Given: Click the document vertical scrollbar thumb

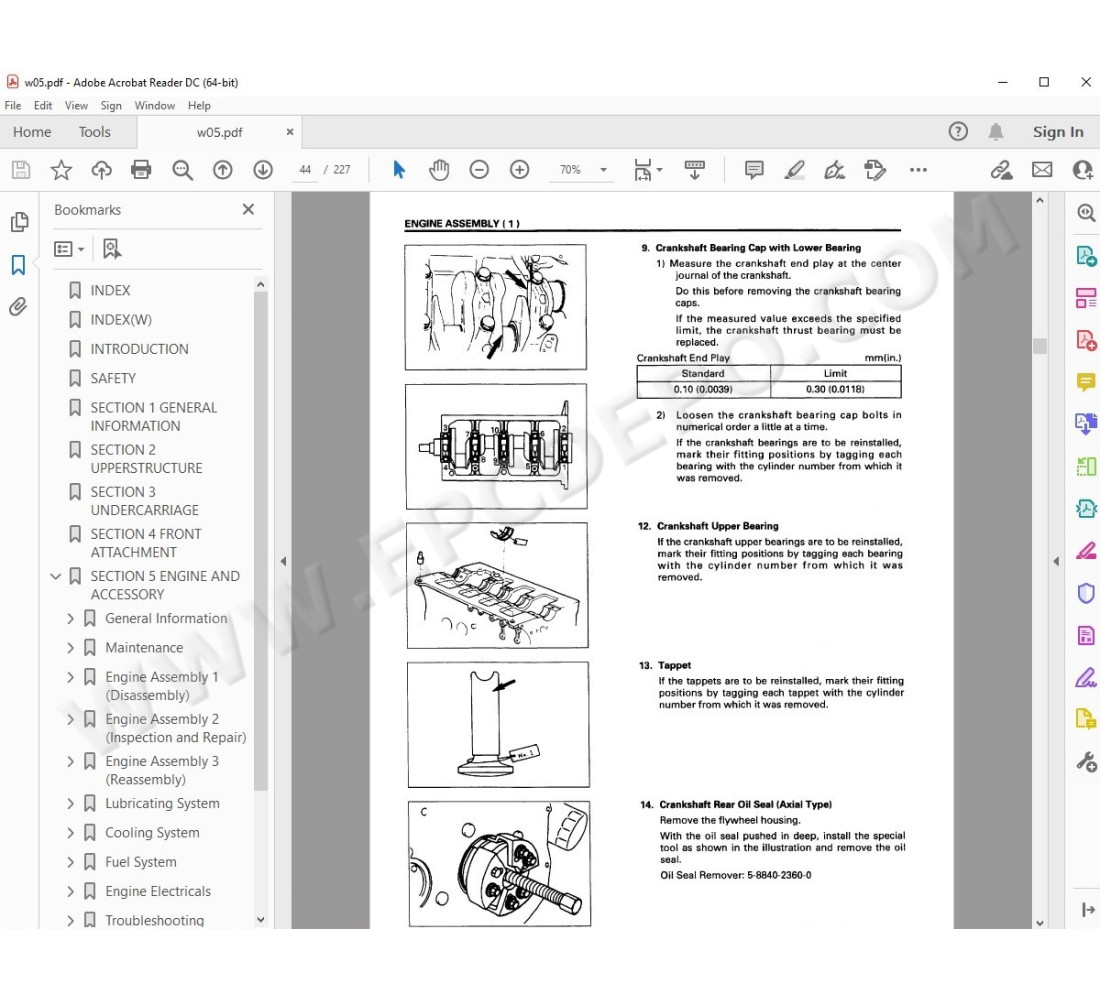Looking at the screenshot, I should point(1039,346).
